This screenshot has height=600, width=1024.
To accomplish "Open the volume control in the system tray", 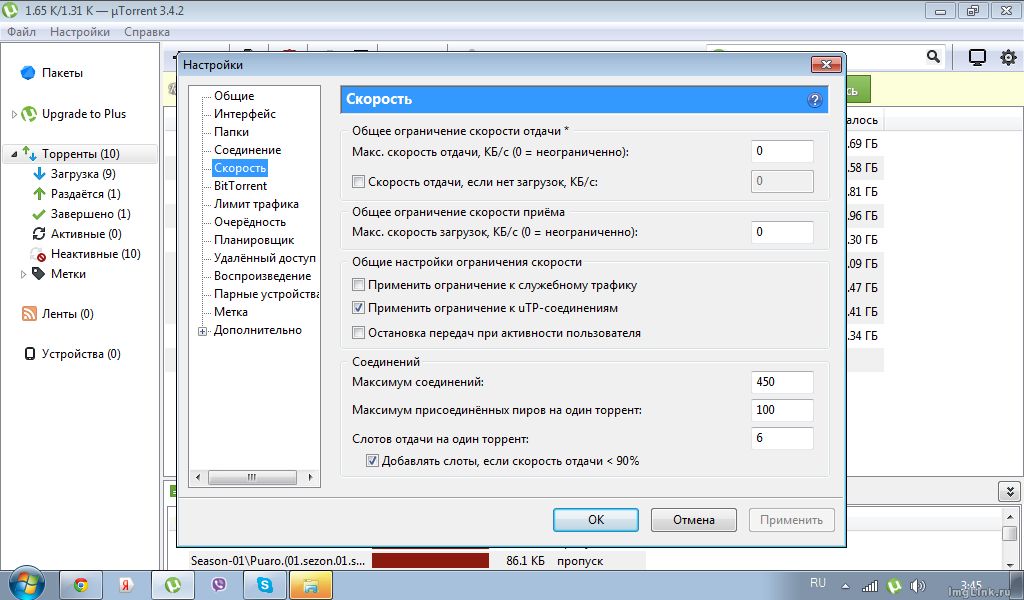I will 918,586.
